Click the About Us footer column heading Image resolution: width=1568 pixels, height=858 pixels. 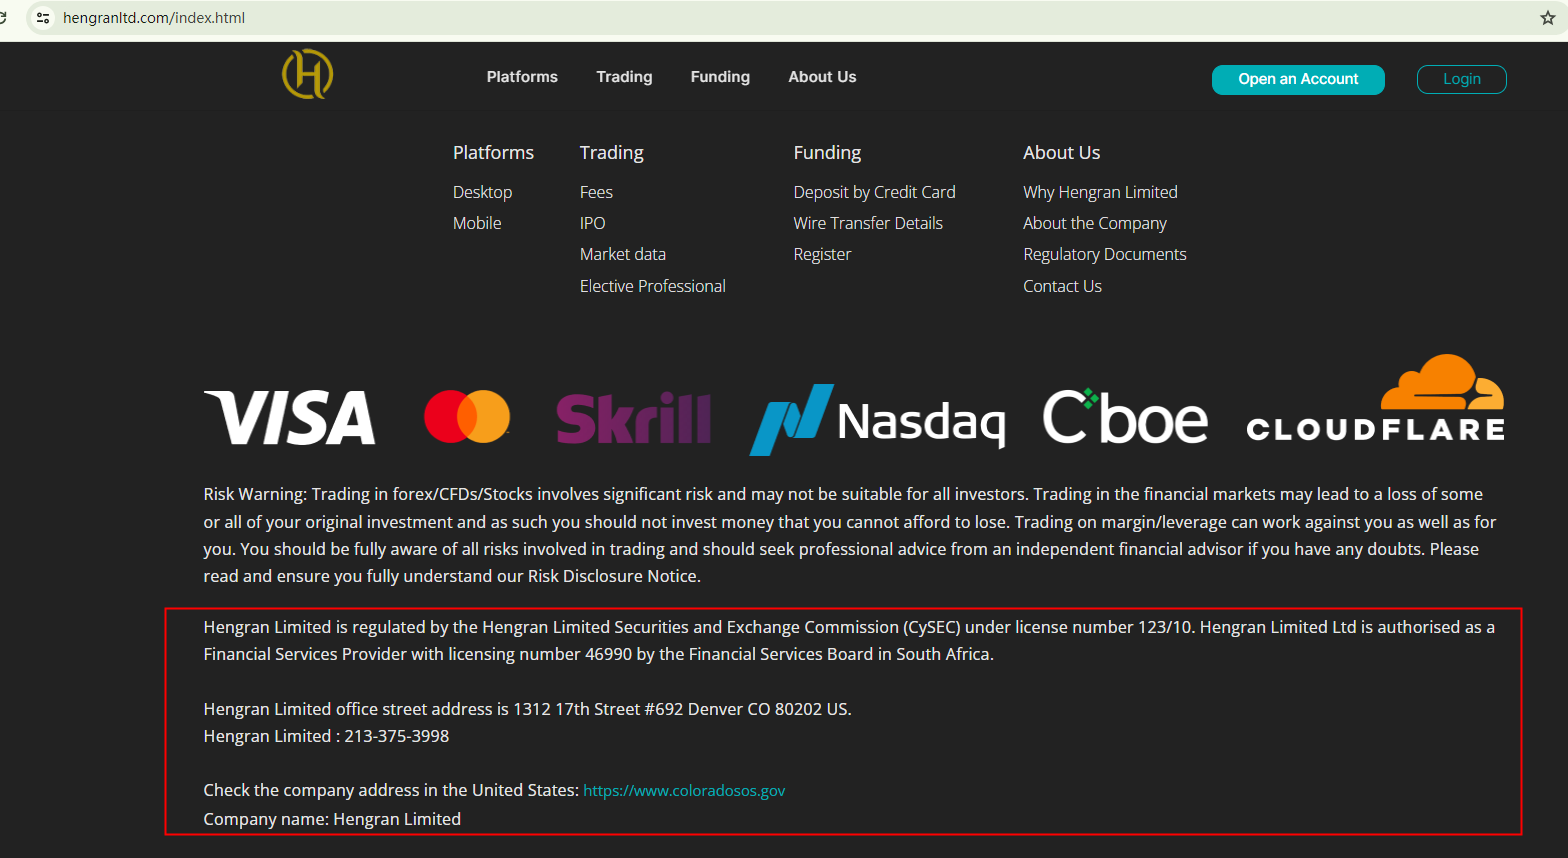tap(1061, 152)
